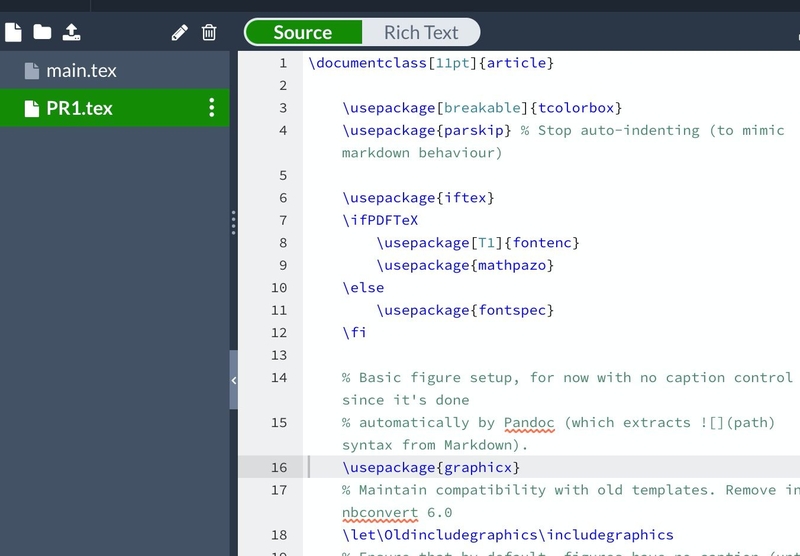Select PR1.tex in file tree
Viewport: 800px width, 556px height.
point(115,108)
